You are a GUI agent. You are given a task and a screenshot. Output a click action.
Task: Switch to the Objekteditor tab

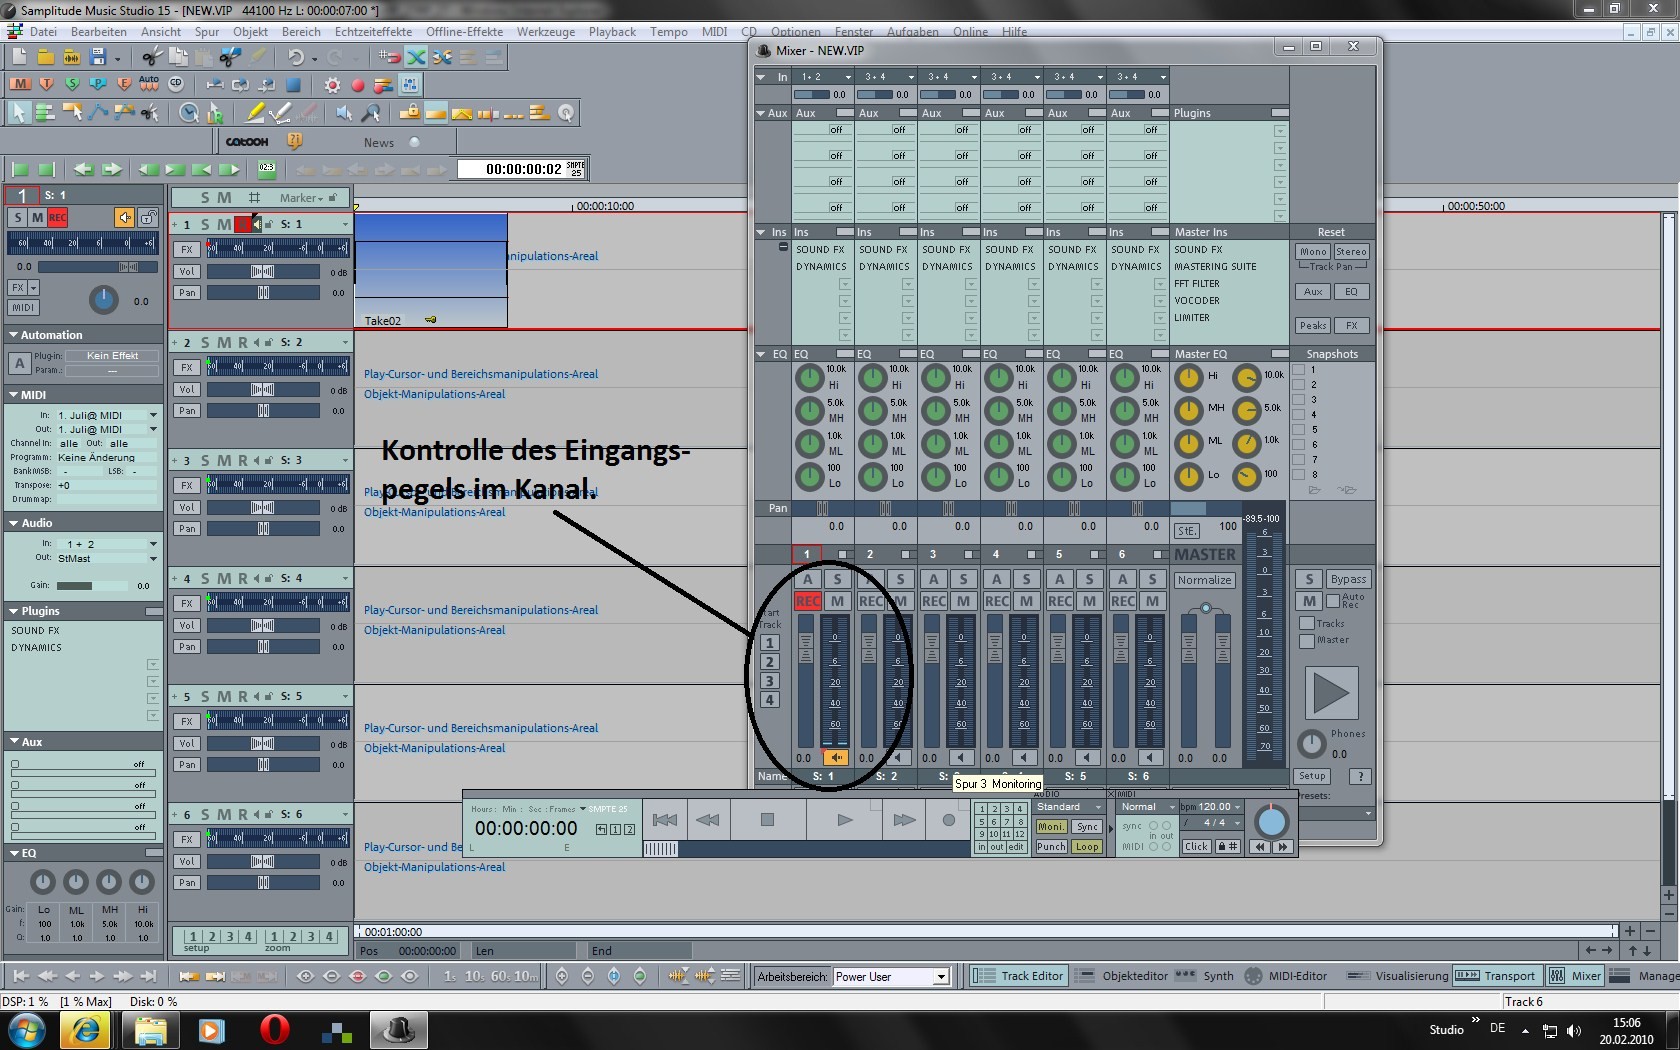[x=1123, y=976]
